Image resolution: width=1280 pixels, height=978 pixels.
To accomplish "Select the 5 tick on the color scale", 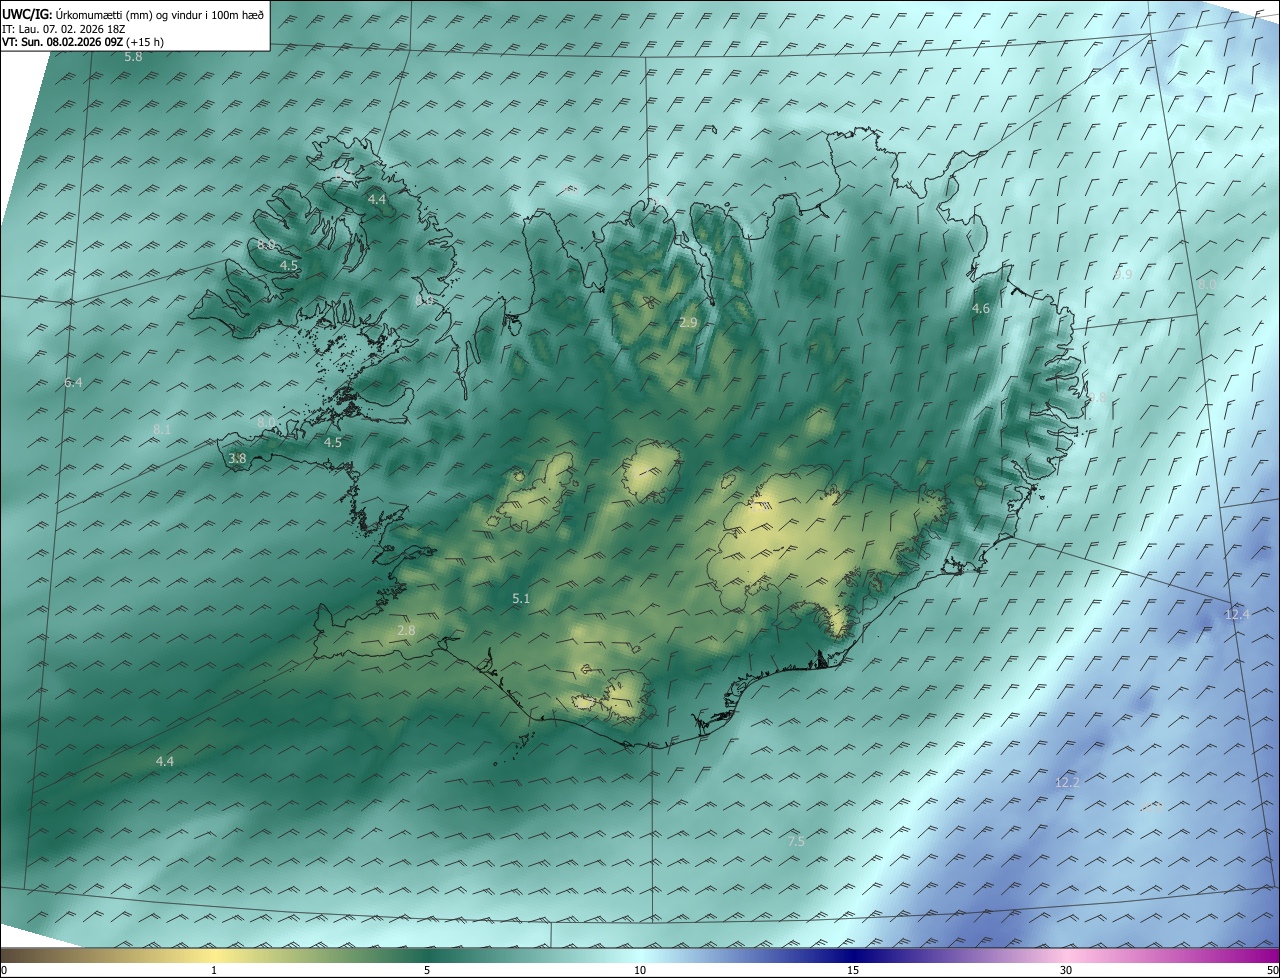I will 427,970.
